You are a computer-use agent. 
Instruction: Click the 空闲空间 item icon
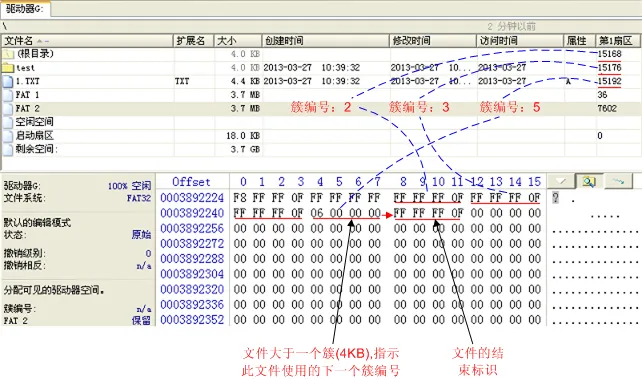(8, 122)
